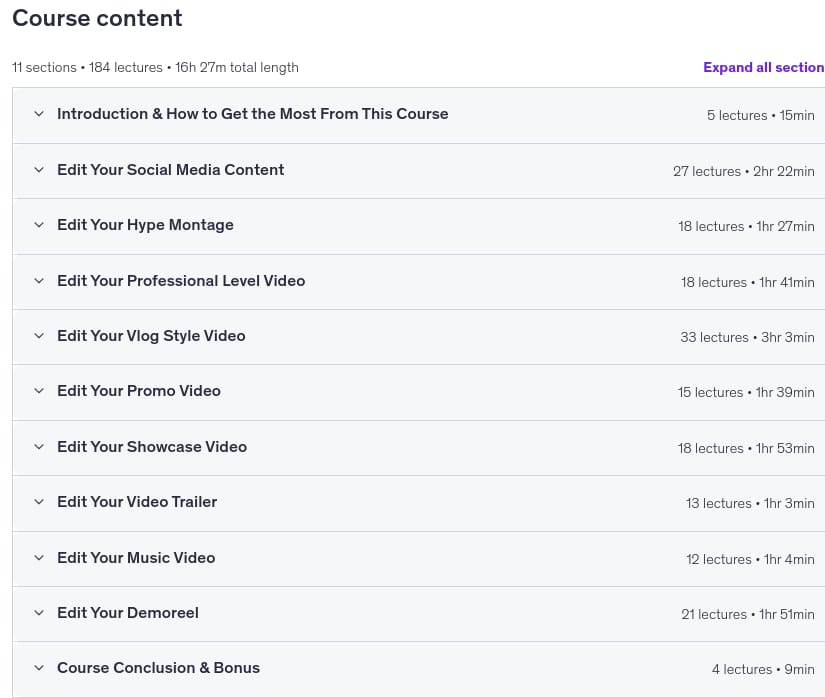The height and width of the screenshot is (698, 825).
Task: Click the chevron beside Introduction & How to Get the Most
Action: (x=39, y=114)
